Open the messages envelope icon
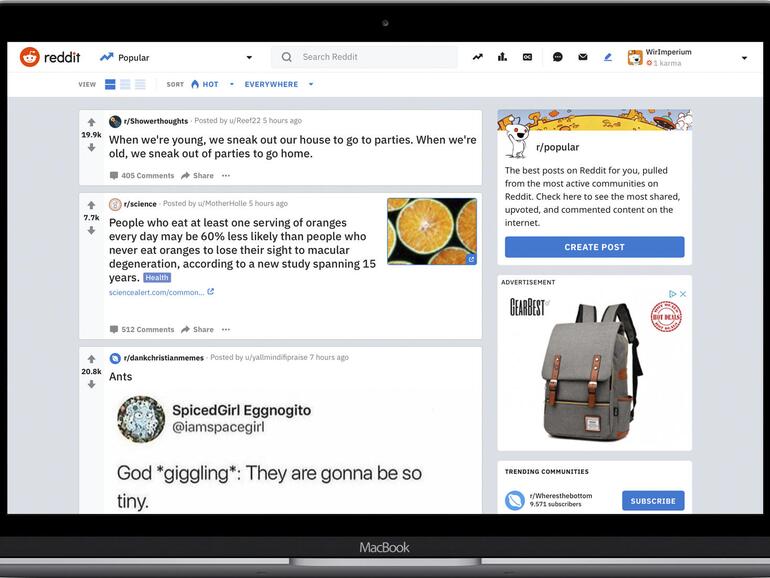Screen dimensions: 770x578 pos(583,57)
